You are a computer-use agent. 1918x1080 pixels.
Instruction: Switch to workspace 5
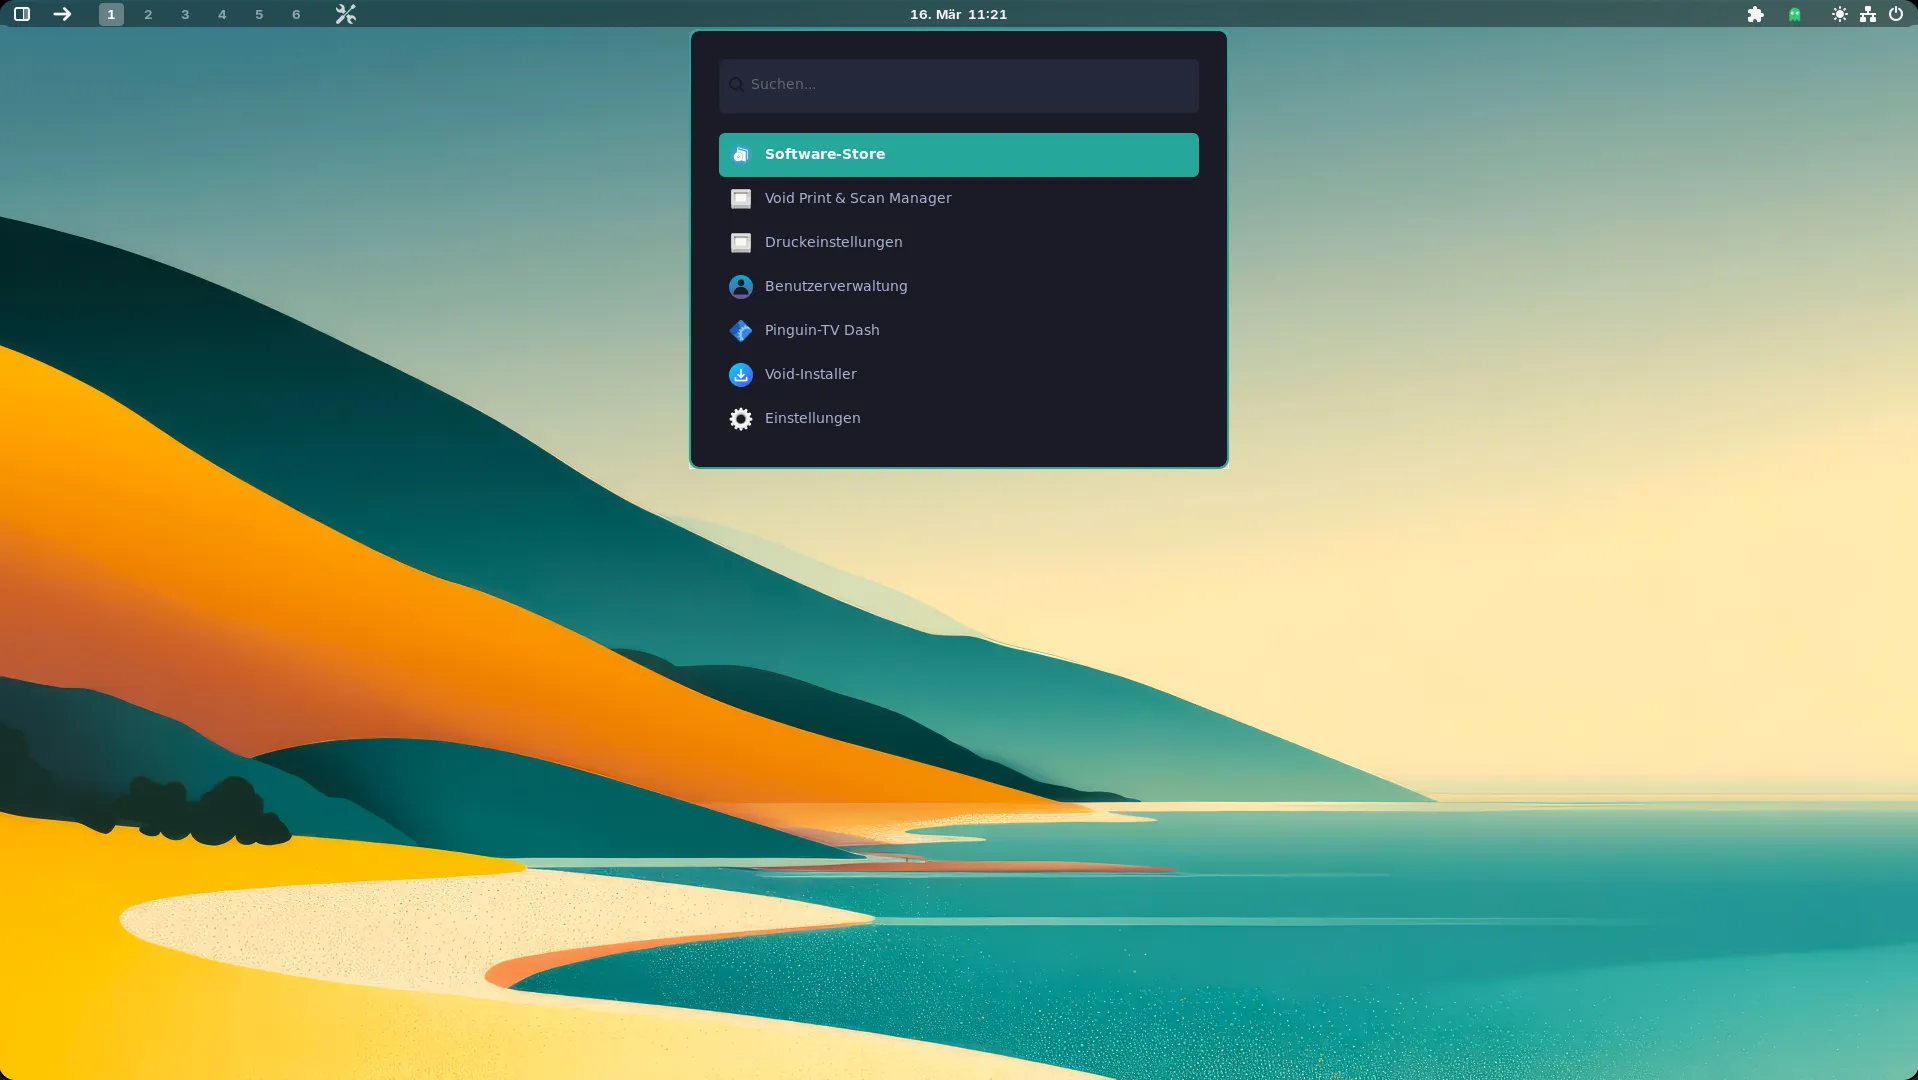coord(259,14)
